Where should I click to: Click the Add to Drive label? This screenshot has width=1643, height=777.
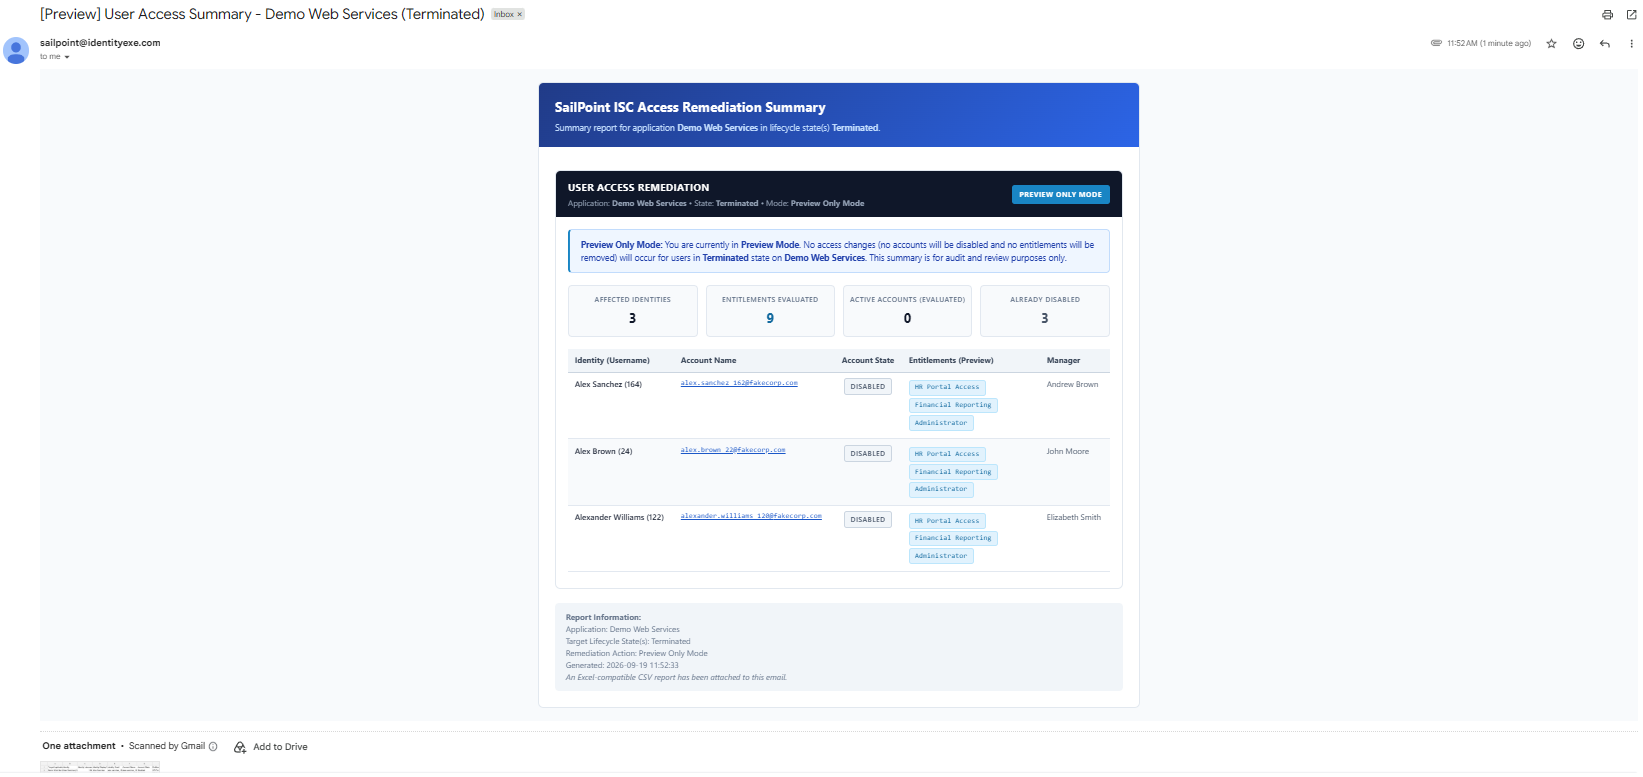coord(280,747)
